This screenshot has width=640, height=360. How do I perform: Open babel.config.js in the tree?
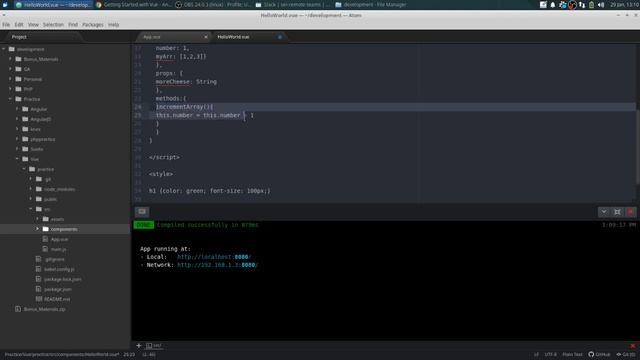(59, 269)
